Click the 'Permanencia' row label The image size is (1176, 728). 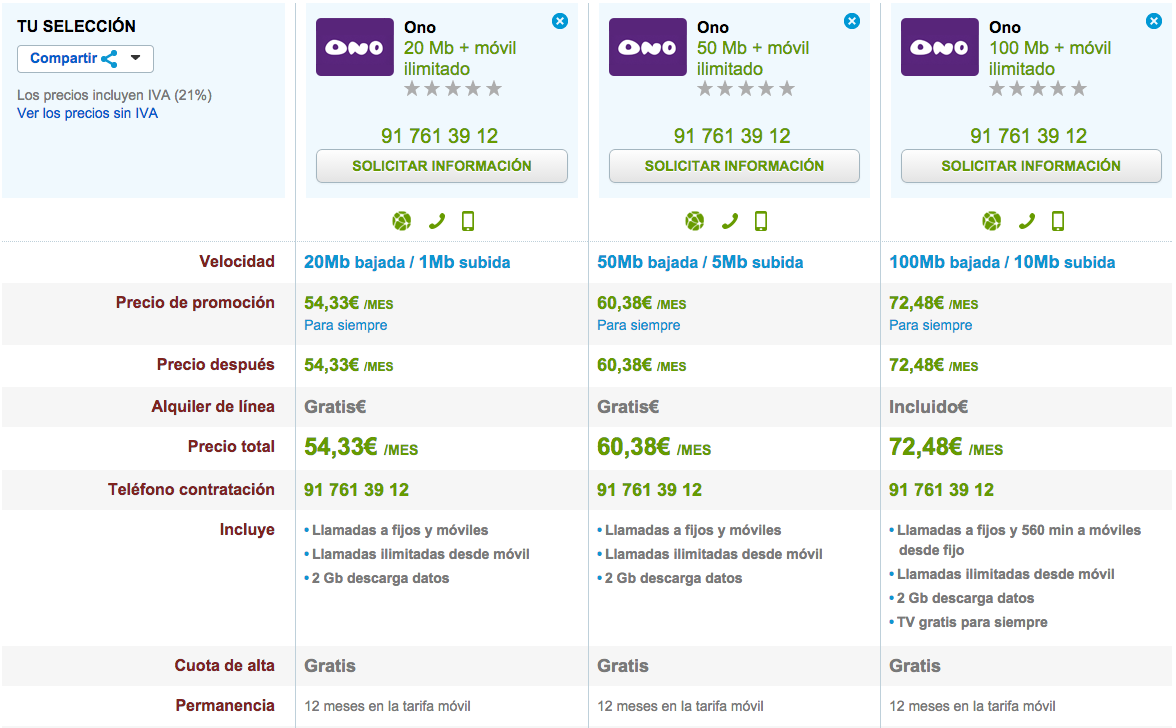225,706
